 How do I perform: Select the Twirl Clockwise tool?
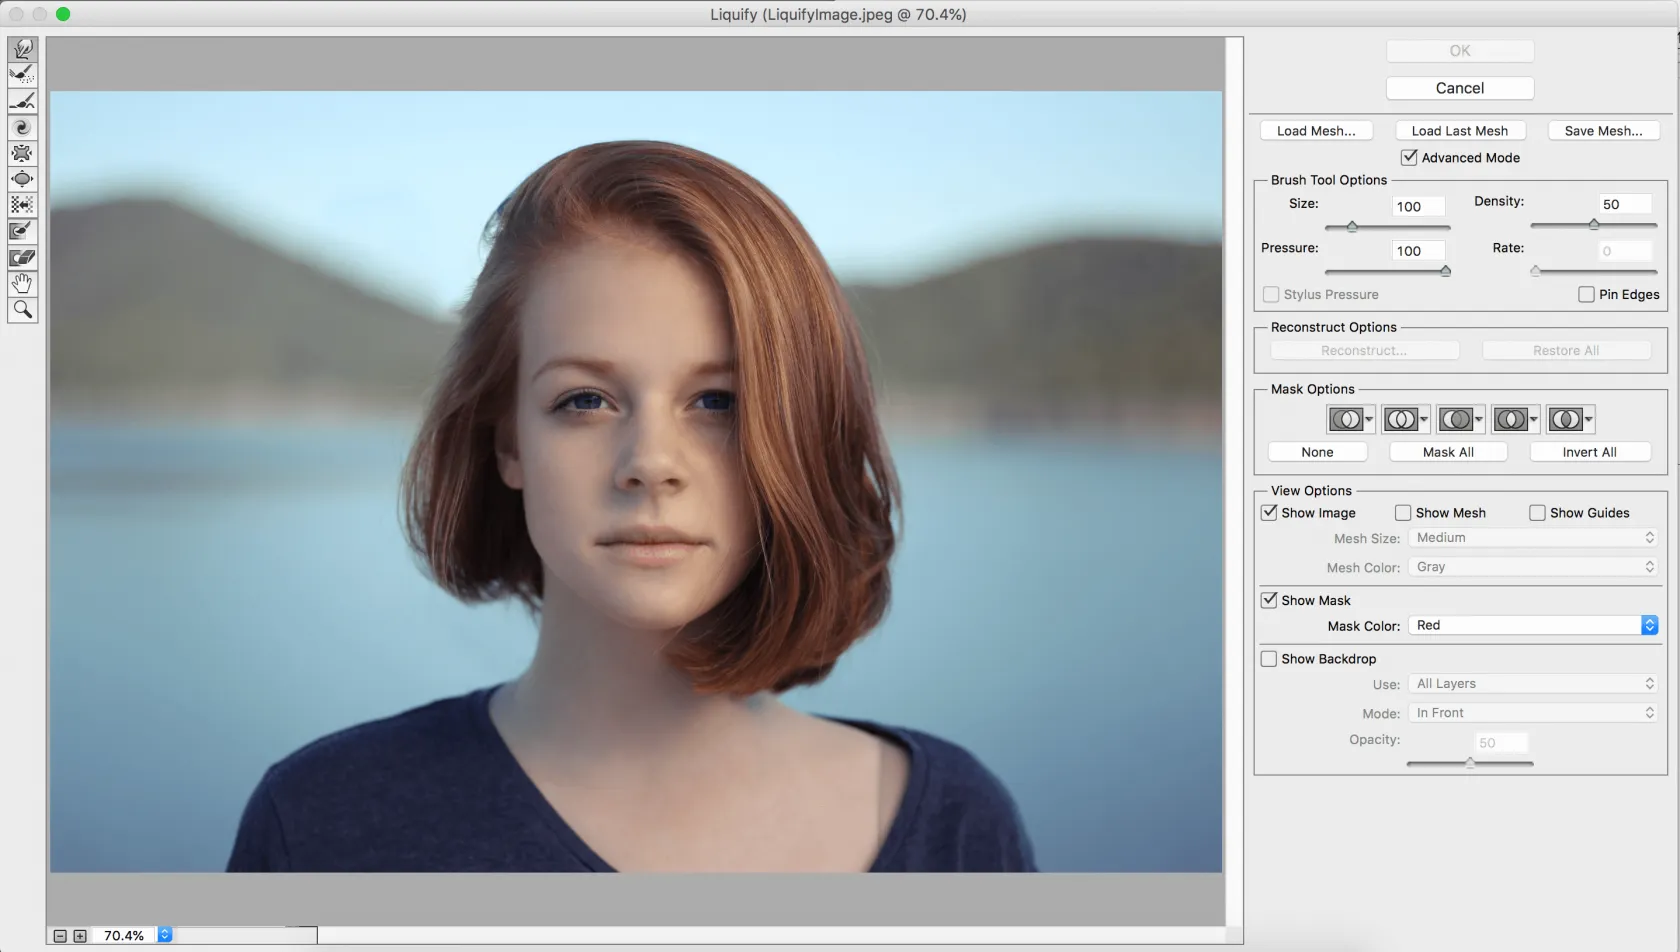[22, 127]
